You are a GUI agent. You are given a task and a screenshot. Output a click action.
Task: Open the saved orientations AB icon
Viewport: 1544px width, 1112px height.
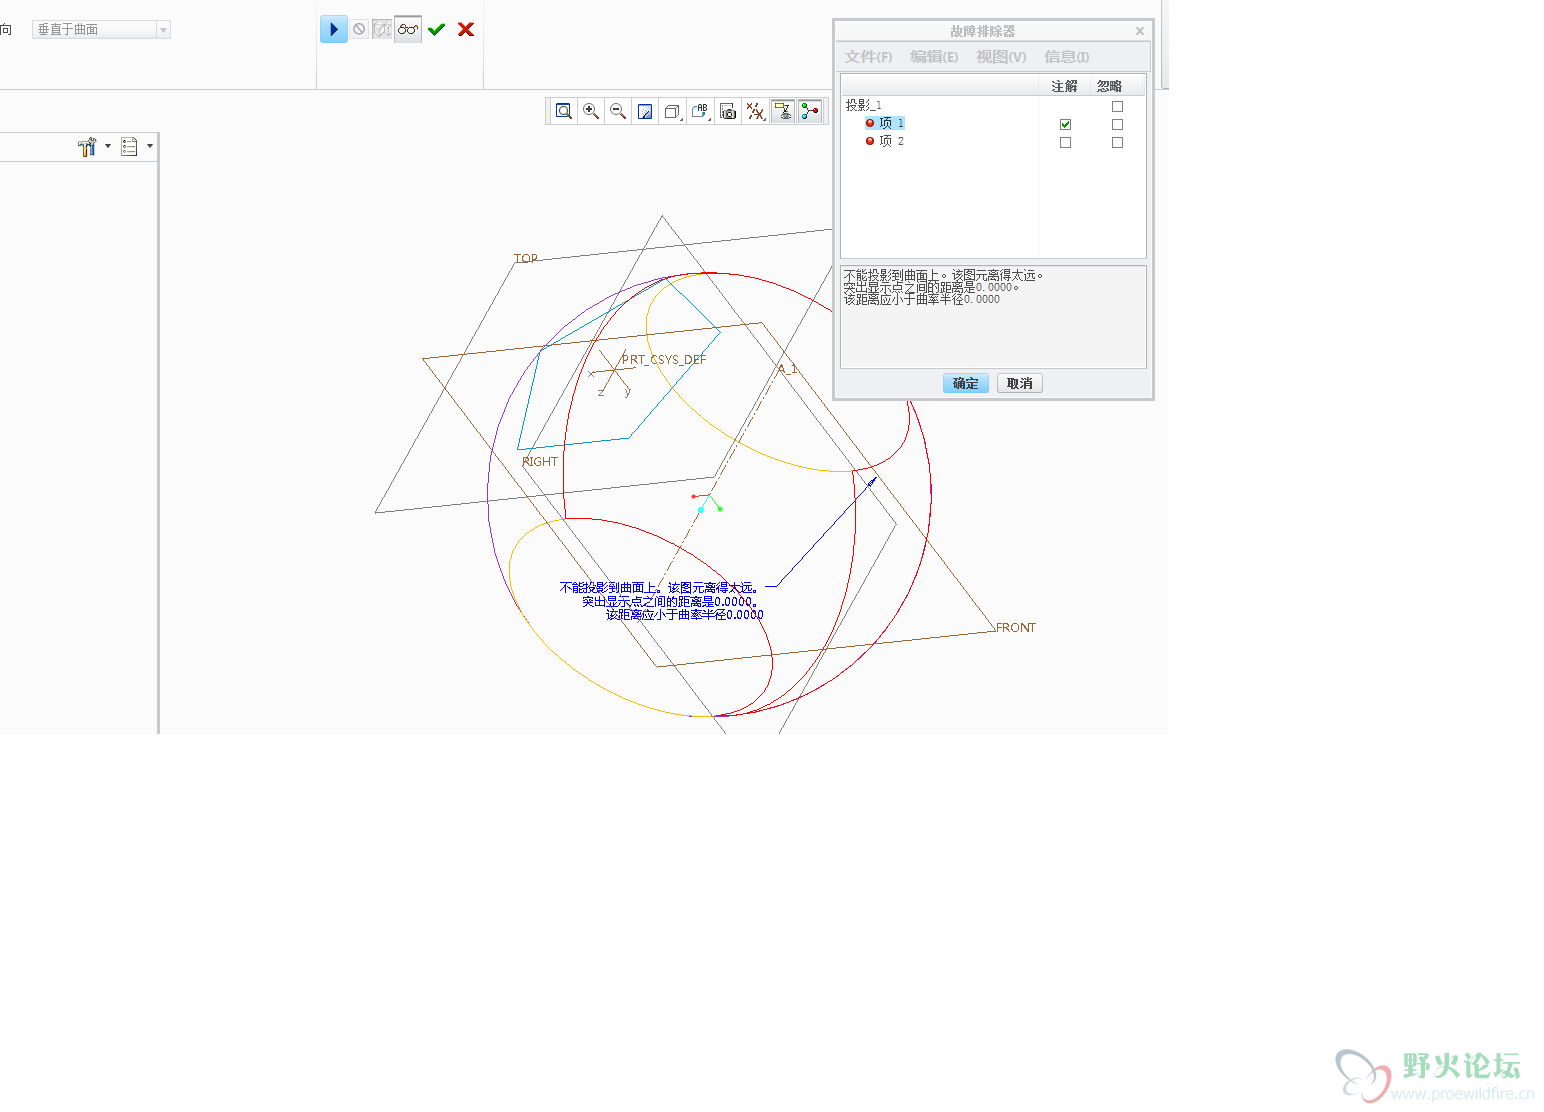tap(701, 111)
